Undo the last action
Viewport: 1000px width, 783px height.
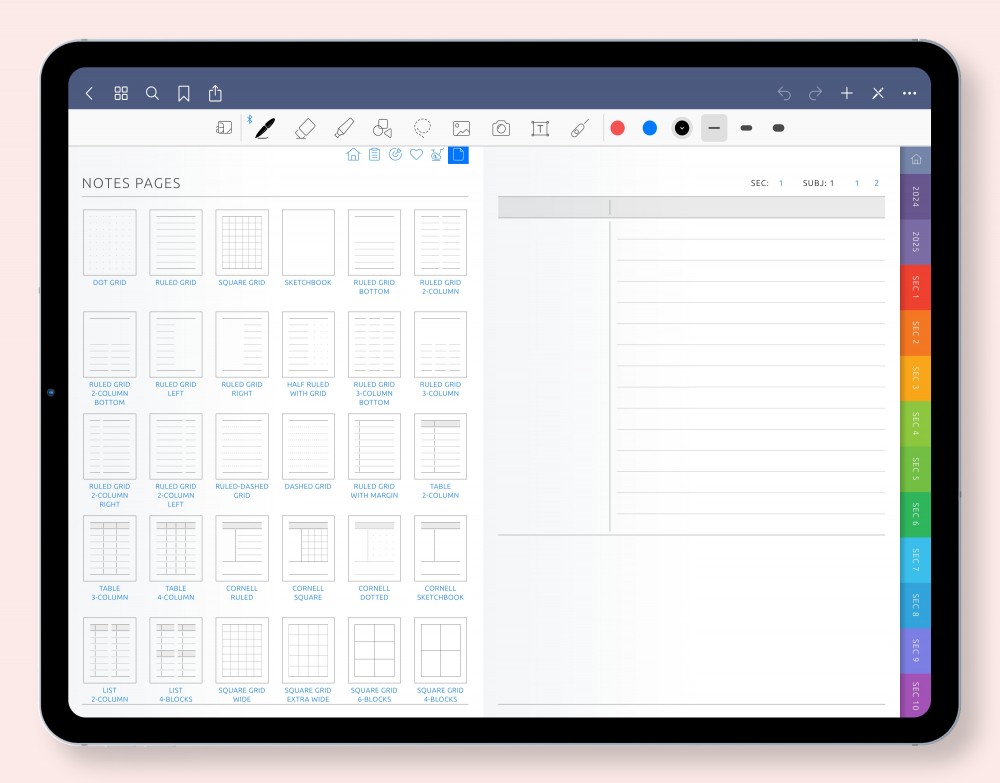[x=784, y=94]
